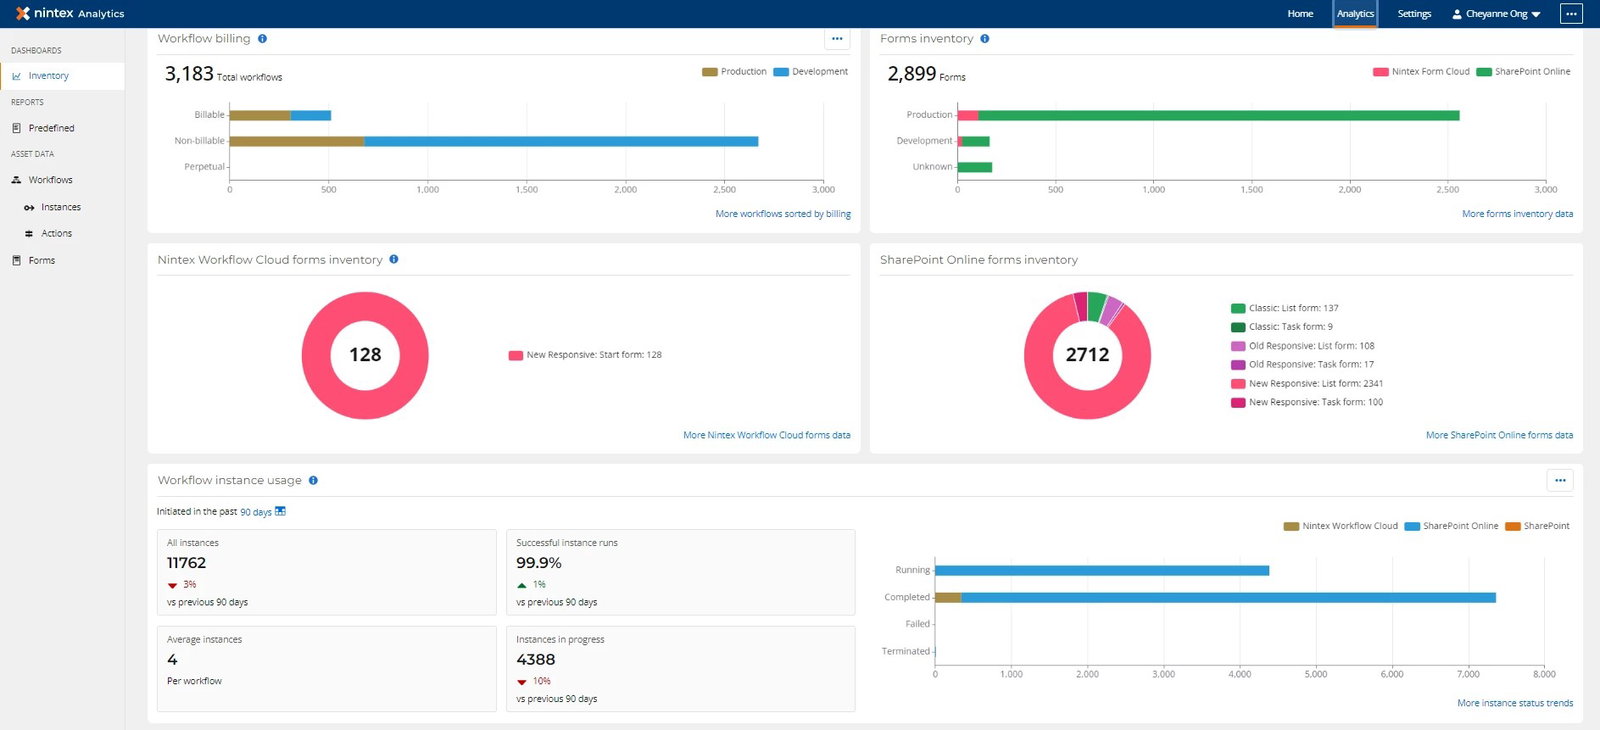Go to the Home tab
This screenshot has width=1600, height=730.
pyautogui.click(x=1300, y=14)
